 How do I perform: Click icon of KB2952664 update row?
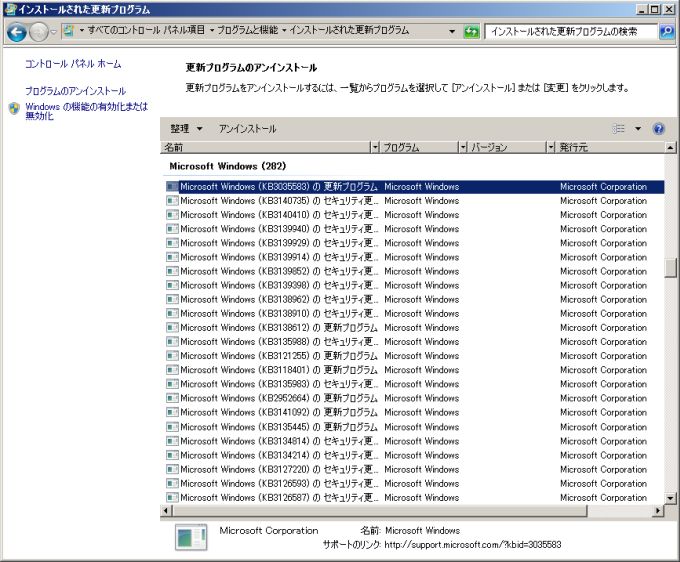click(173, 398)
